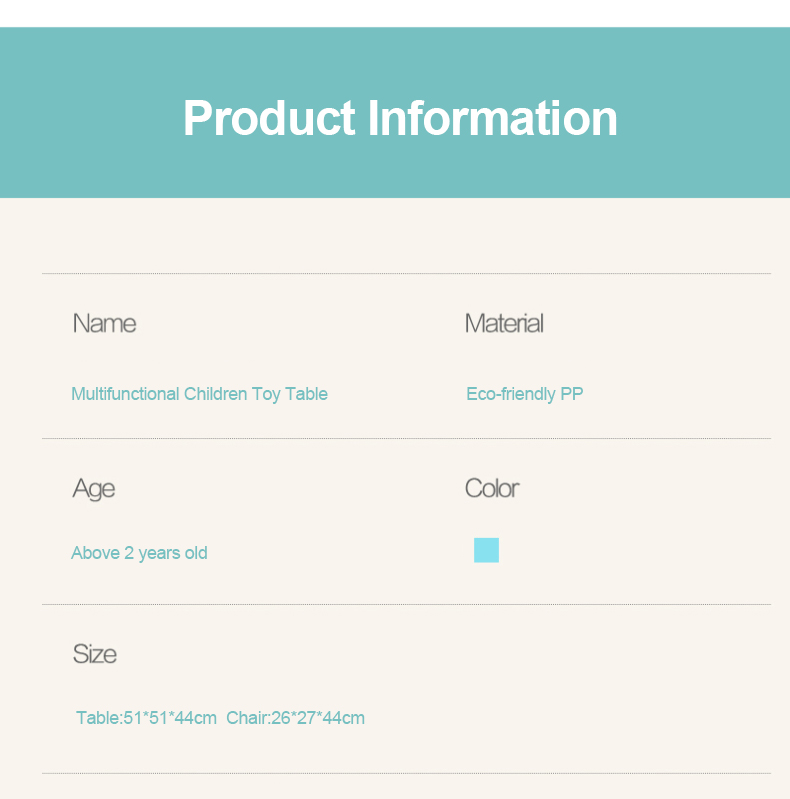Click the word "Product" in the heading

coord(269,118)
